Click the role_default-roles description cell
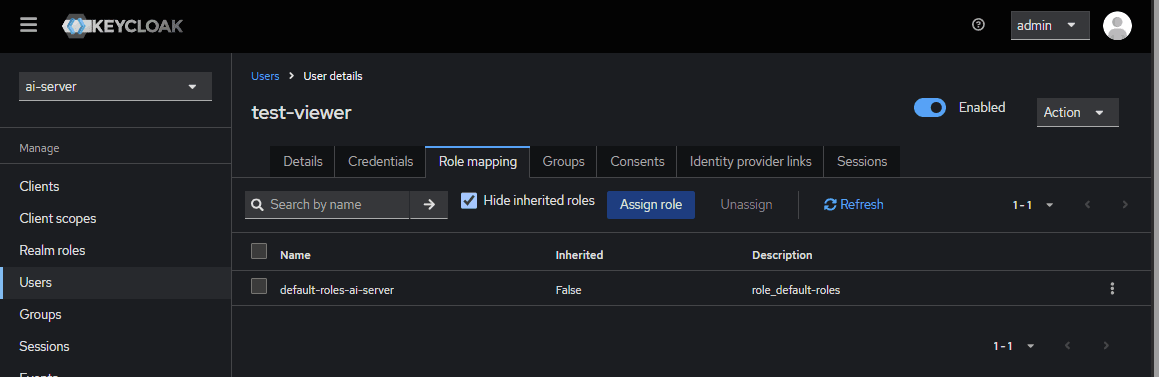The width and height of the screenshot is (1159, 377). click(x=796, y=290)
